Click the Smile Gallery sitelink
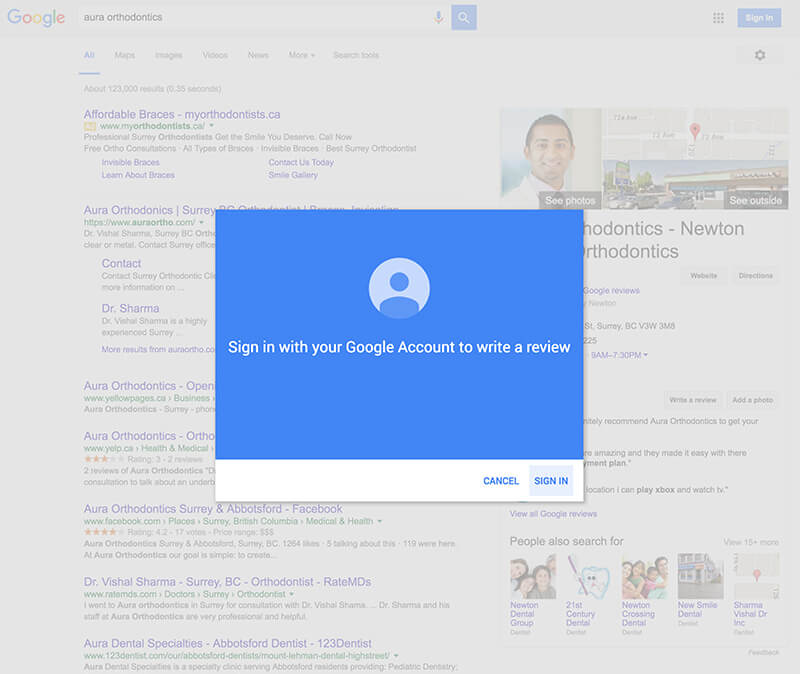Screen dimensions: 800x674 click(x=293, y=175)
